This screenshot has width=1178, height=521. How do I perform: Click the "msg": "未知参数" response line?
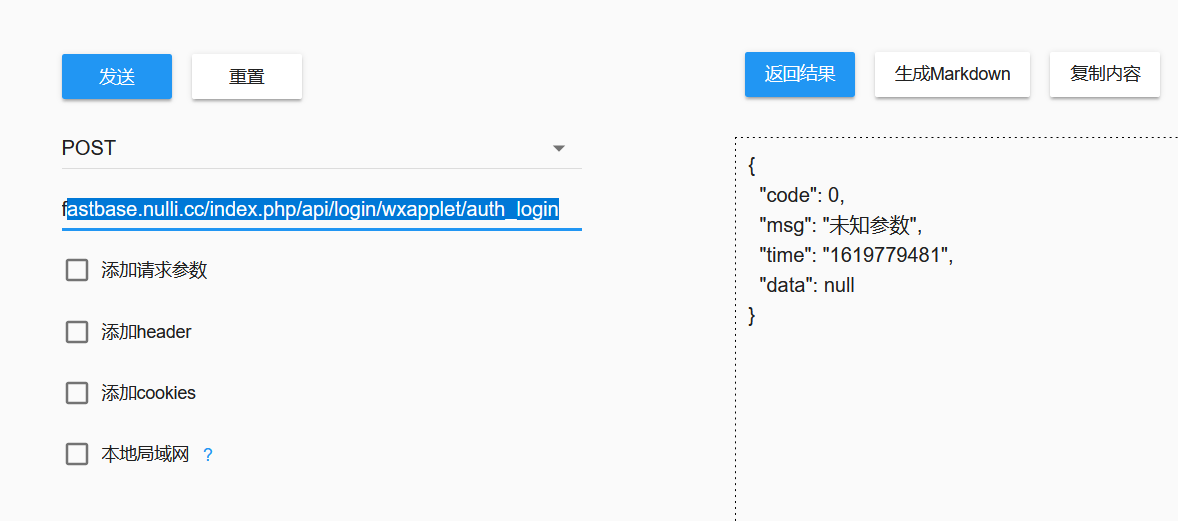click(840, 225)
